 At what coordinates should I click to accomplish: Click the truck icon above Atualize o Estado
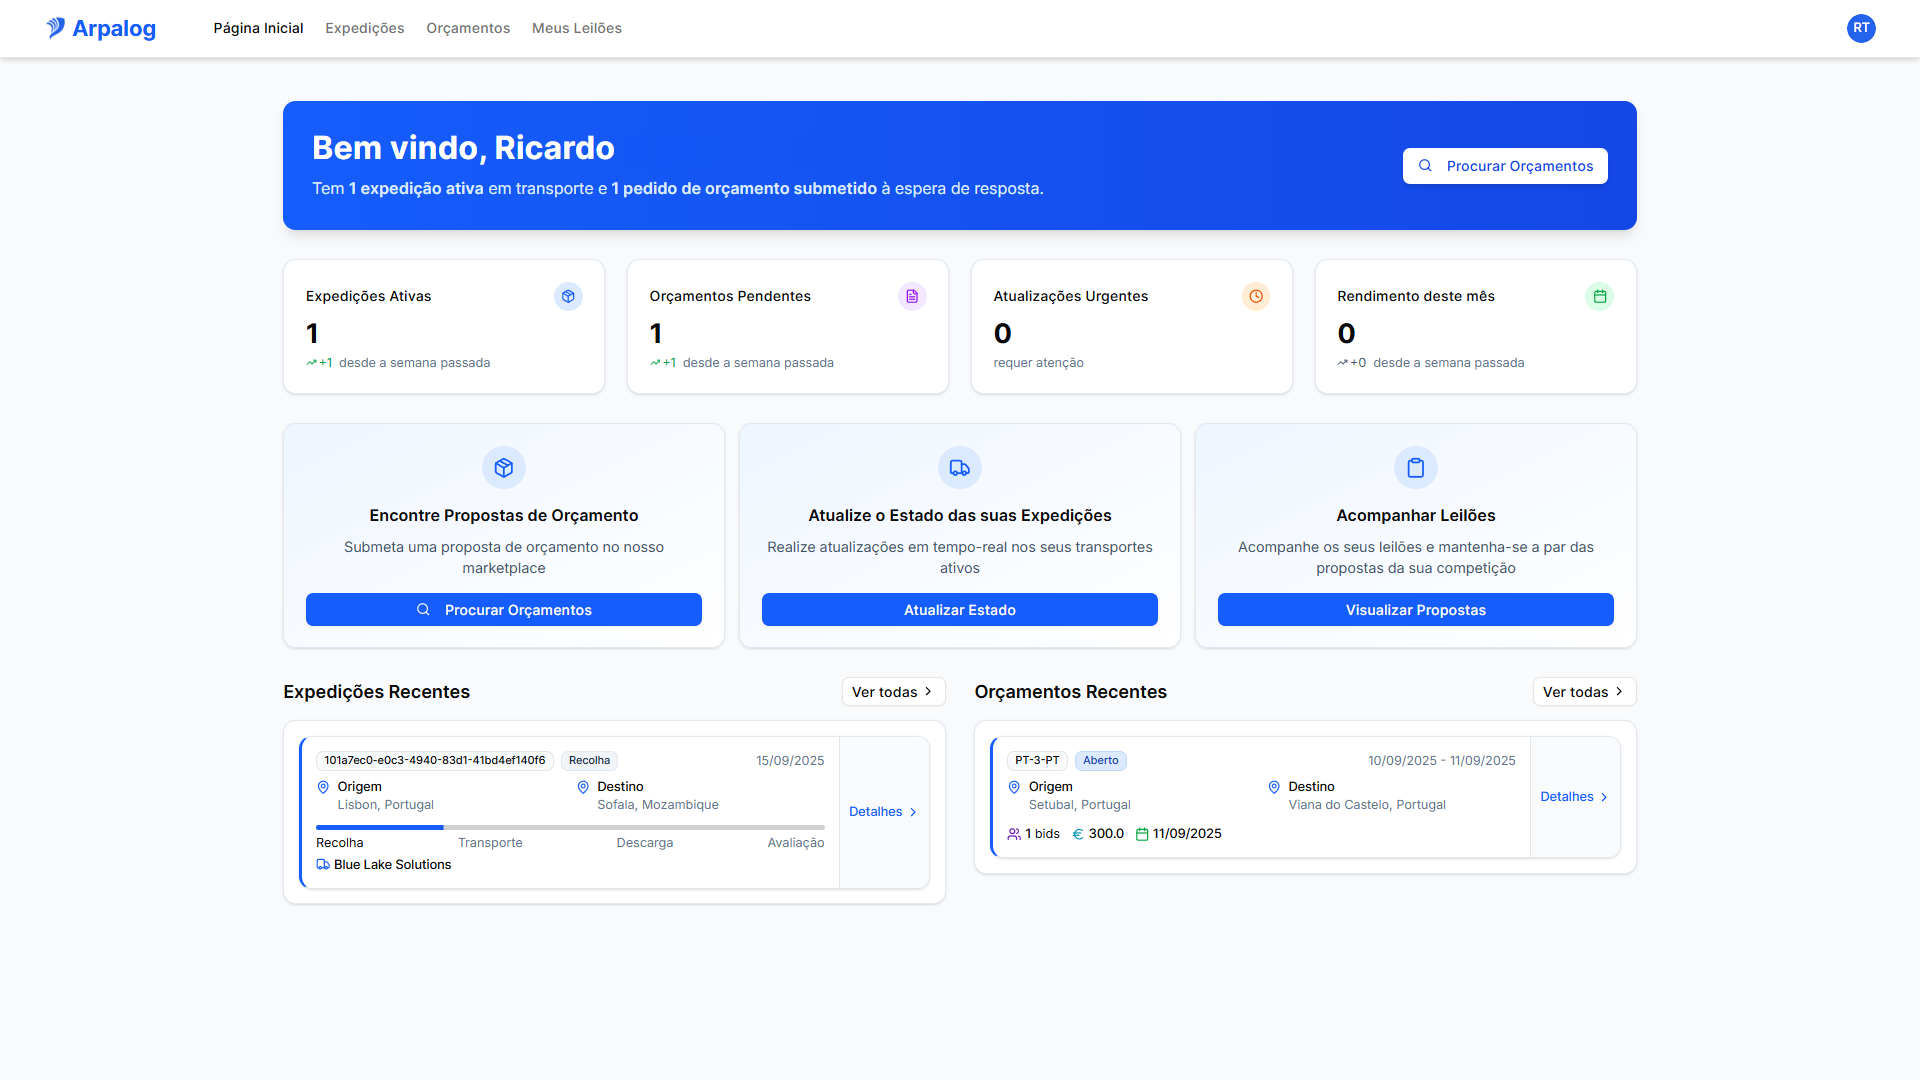pos(960,468)
